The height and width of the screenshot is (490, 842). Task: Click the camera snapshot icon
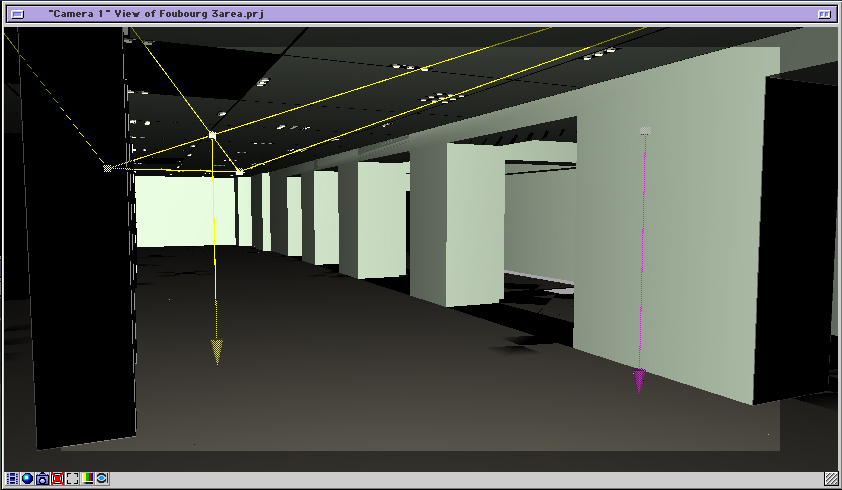(x=42, y=479)
